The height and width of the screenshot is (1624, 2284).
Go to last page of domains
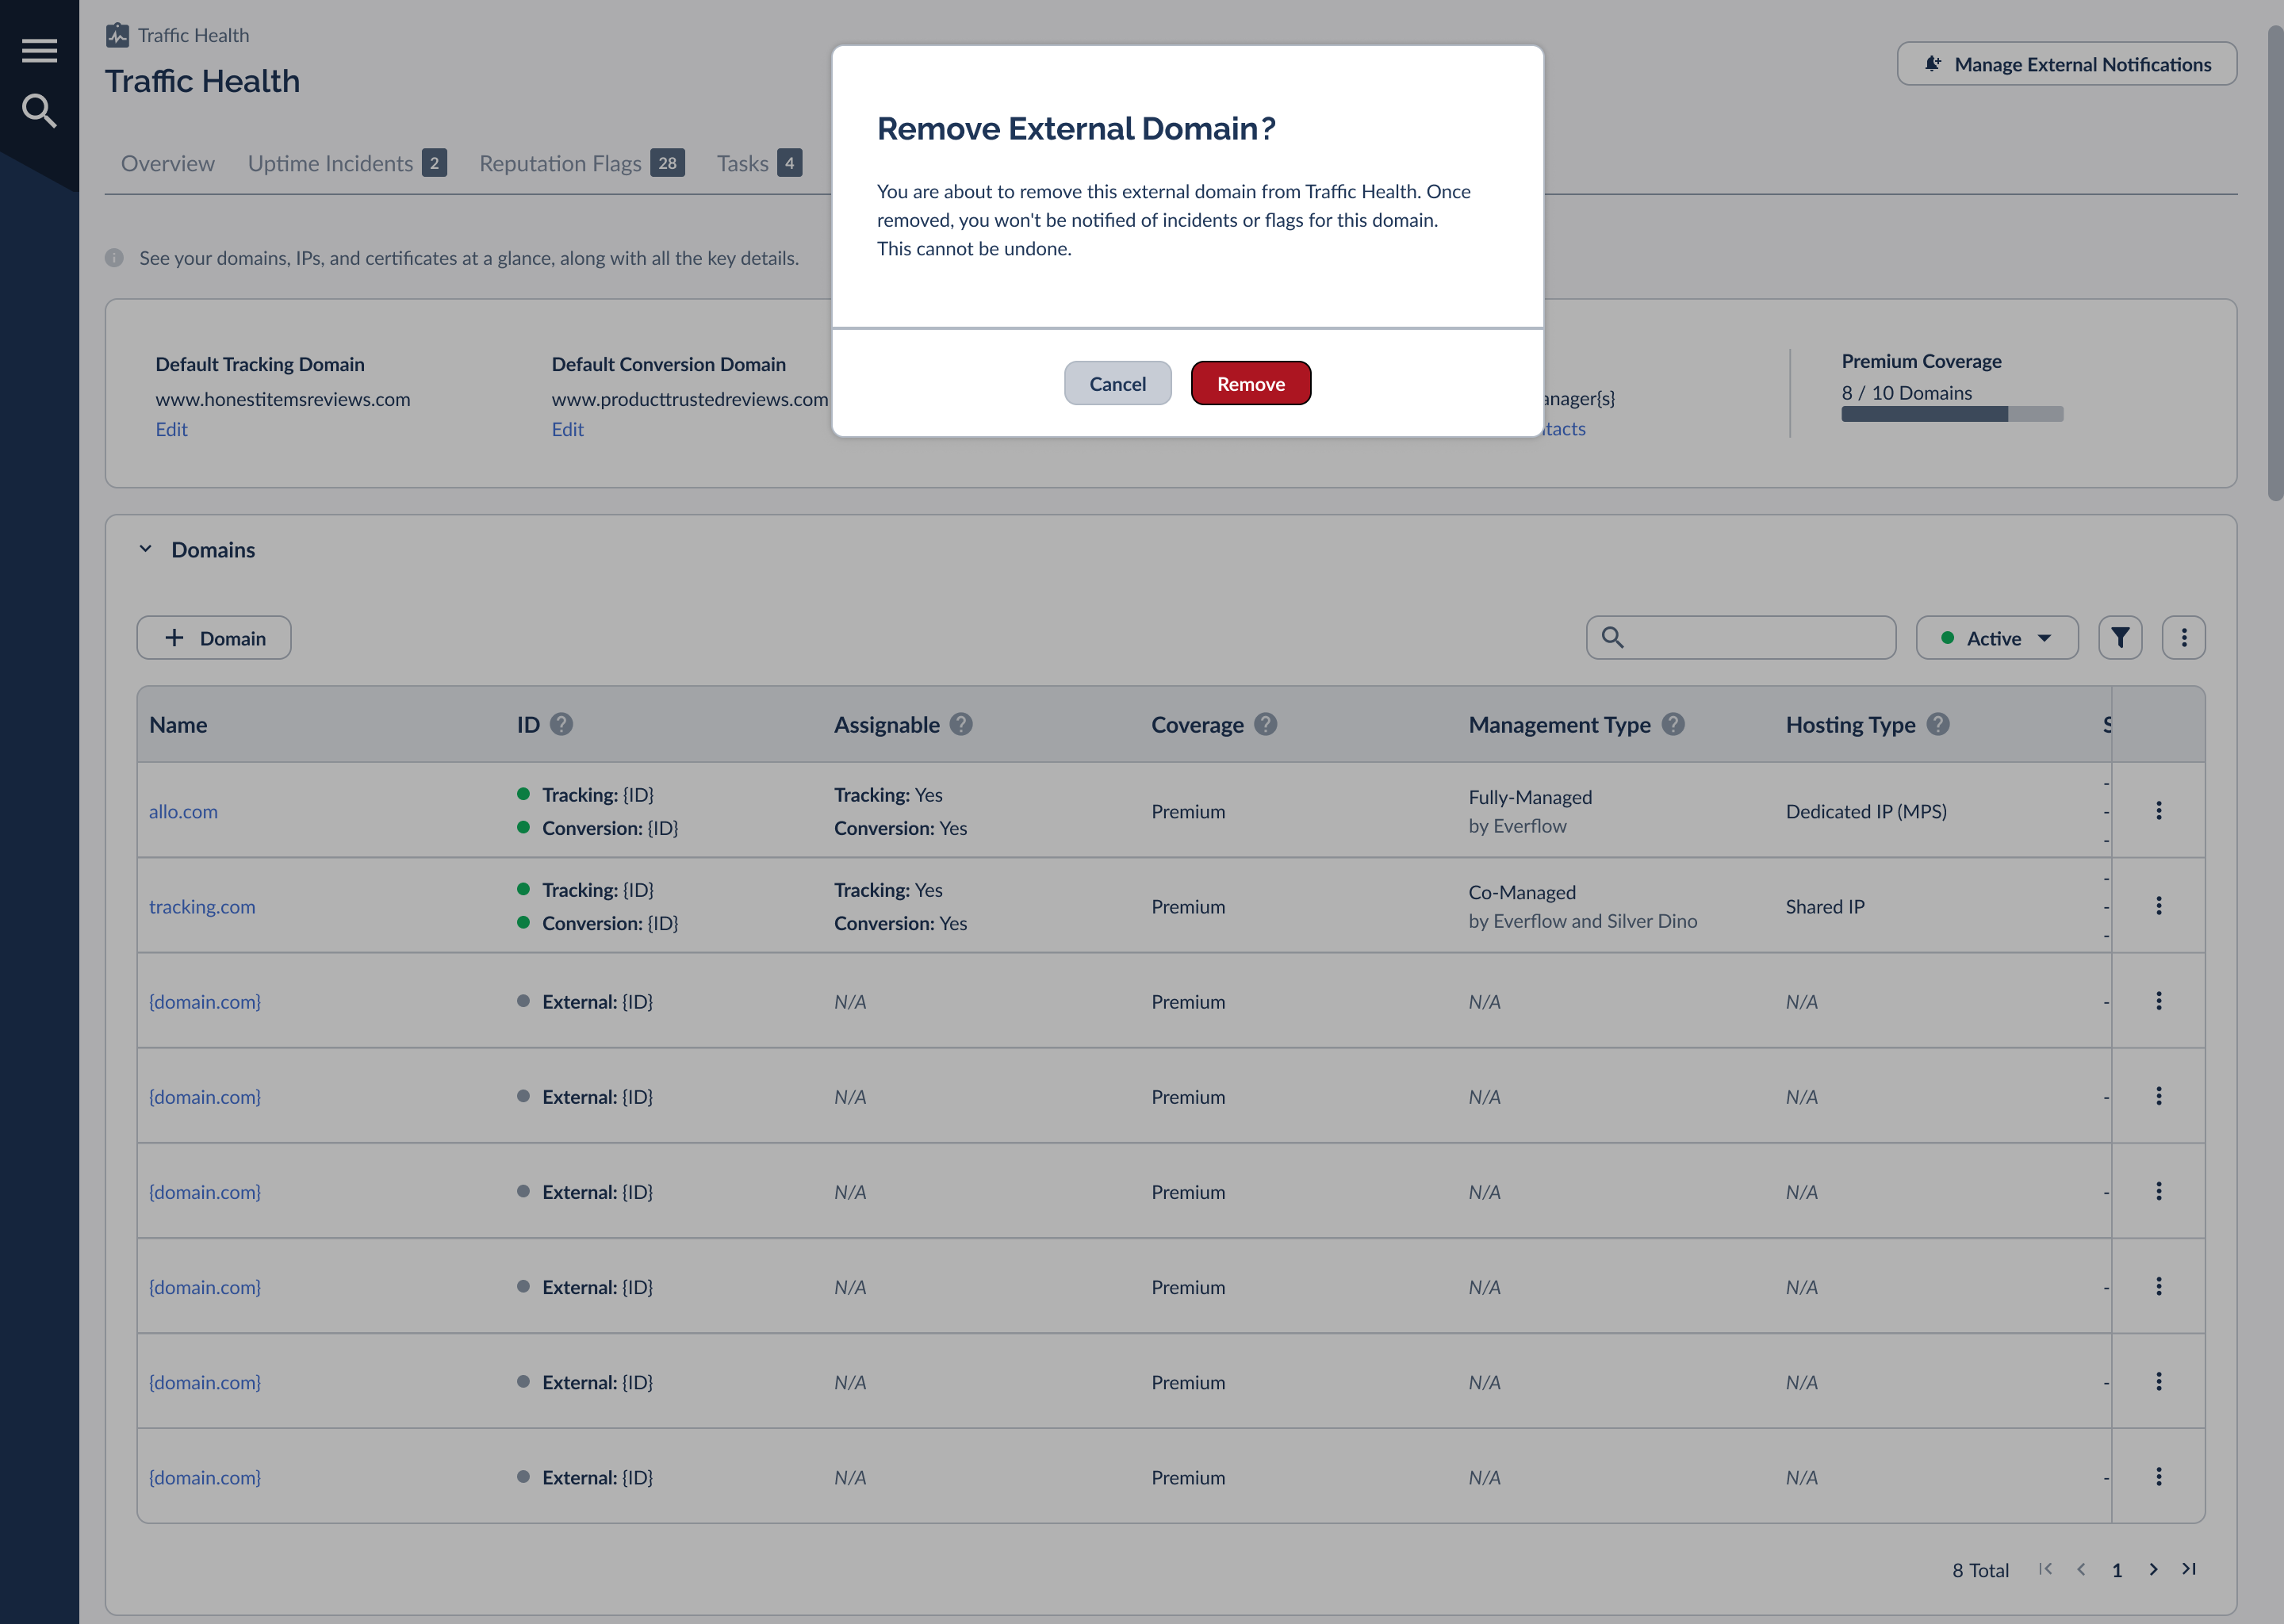2189,1569
